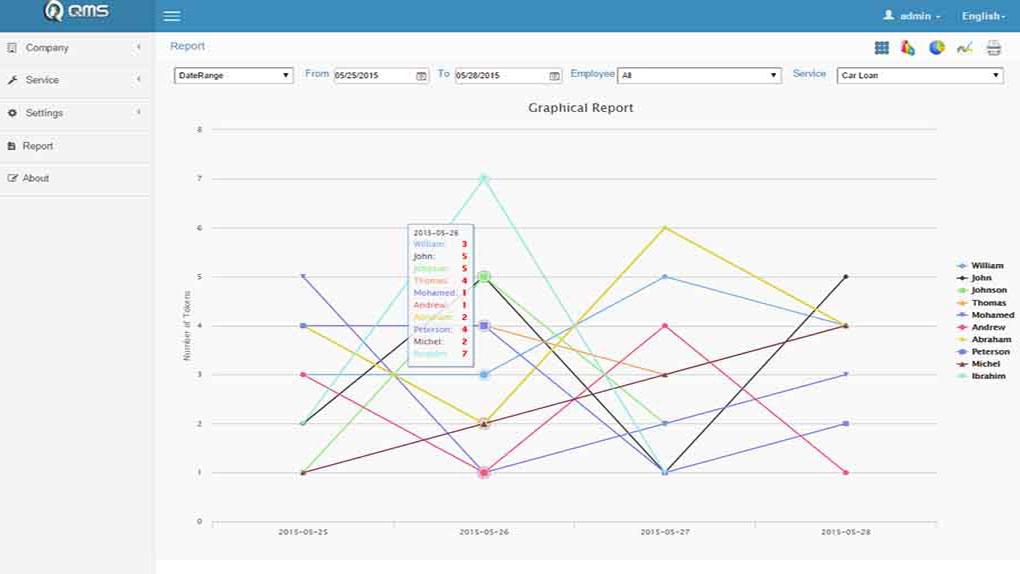Open the Car Loan service dropdown
This screenshot has height=574, width=1020.
[x=920, y=75]
